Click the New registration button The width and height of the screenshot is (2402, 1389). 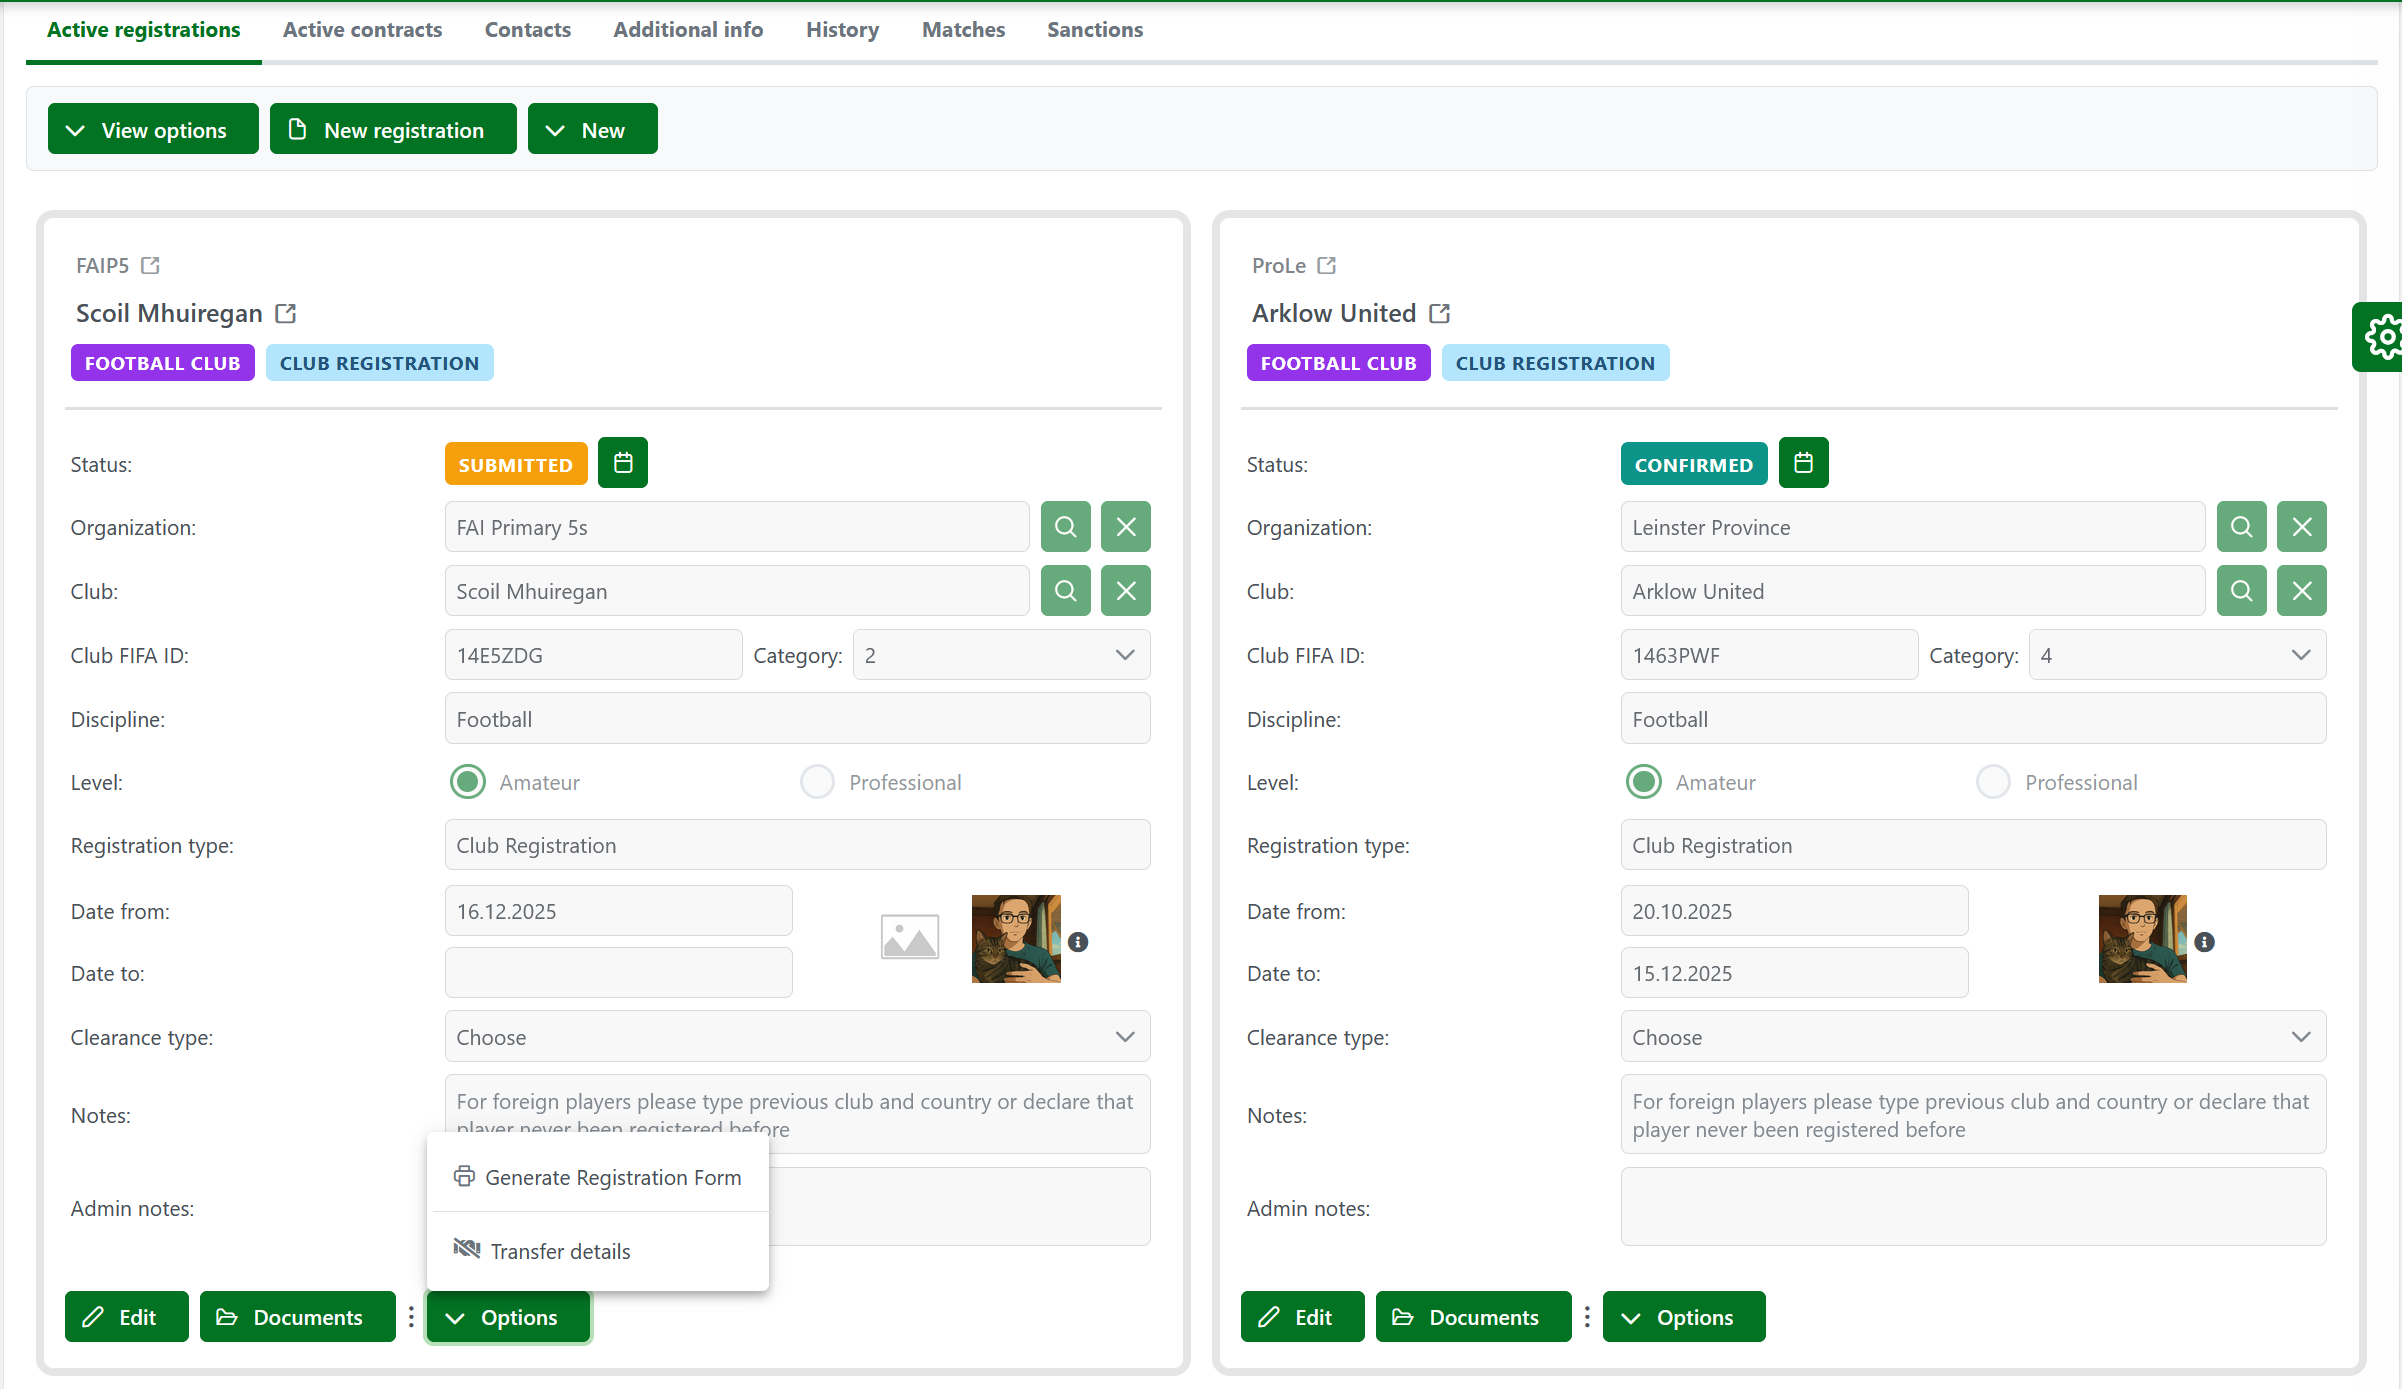393,130
